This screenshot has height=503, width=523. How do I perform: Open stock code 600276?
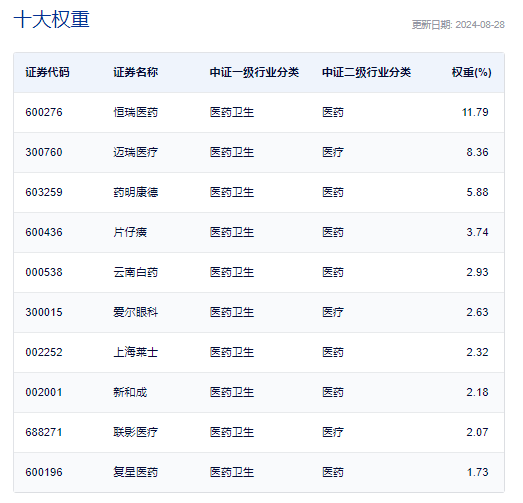pos(44,112)
